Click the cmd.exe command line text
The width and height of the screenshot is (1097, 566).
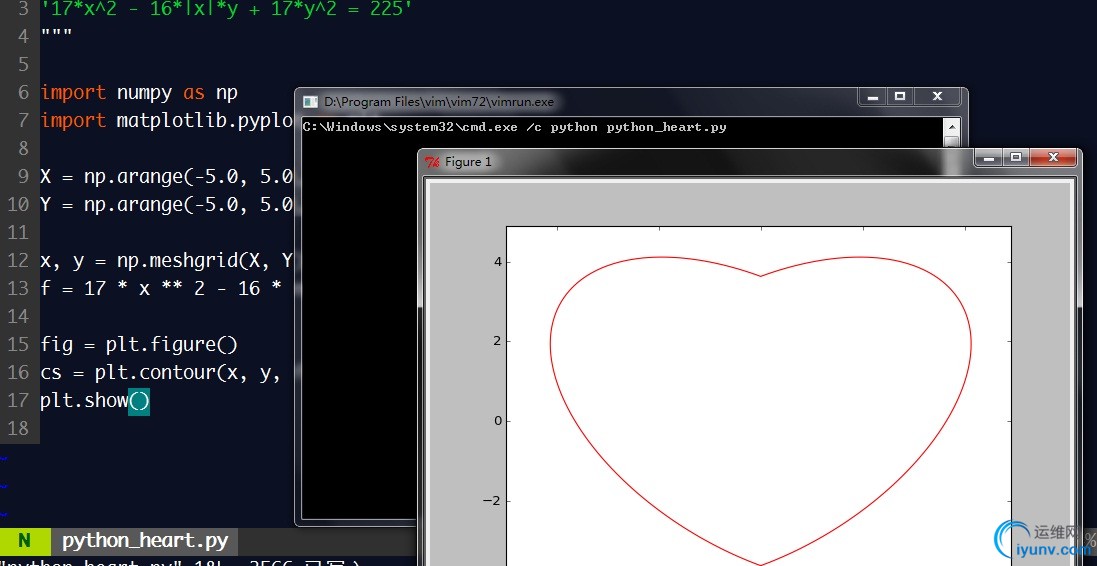pyautogui.click(x=514, y=127)
